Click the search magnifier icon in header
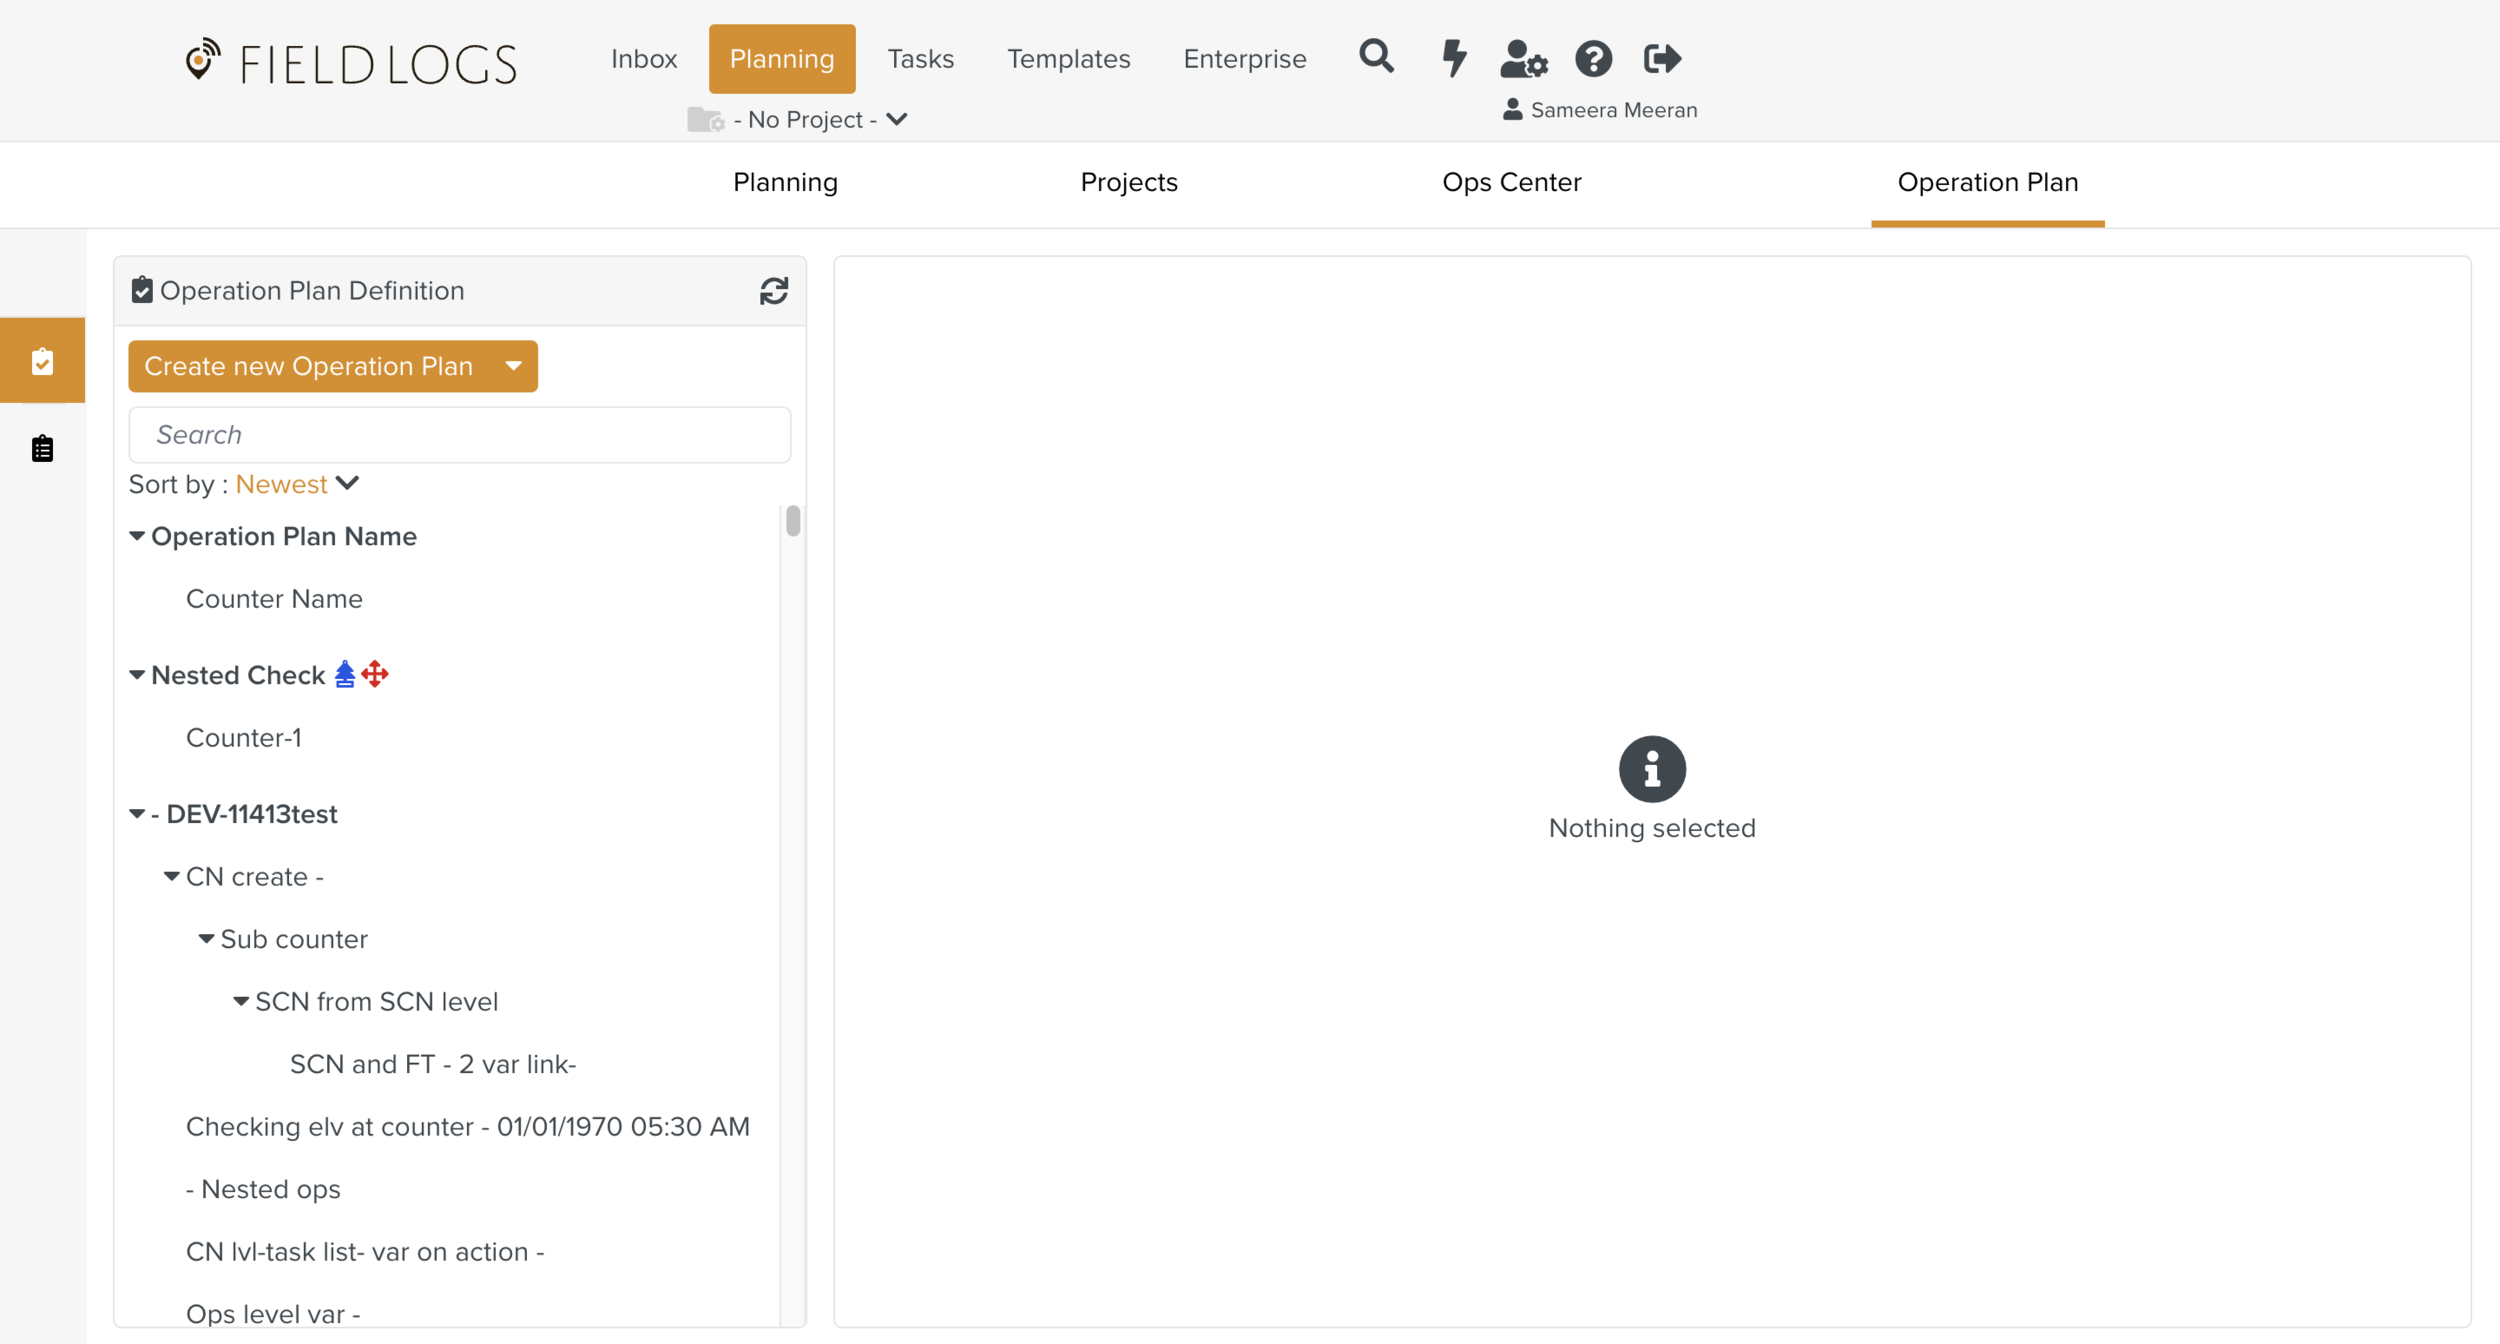2500x1344 pixels. tap(1376, 57)
